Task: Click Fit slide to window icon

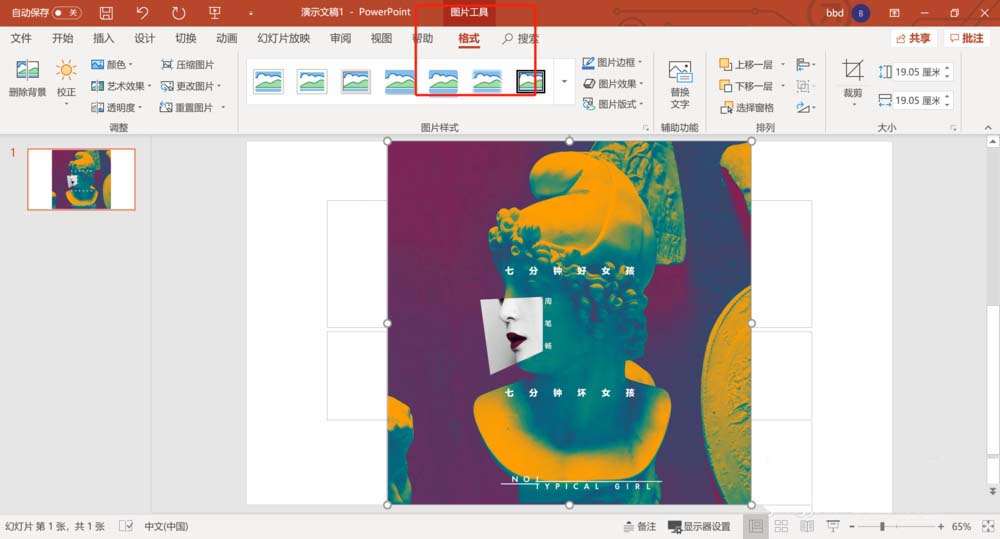Action: tap(988, 526)
